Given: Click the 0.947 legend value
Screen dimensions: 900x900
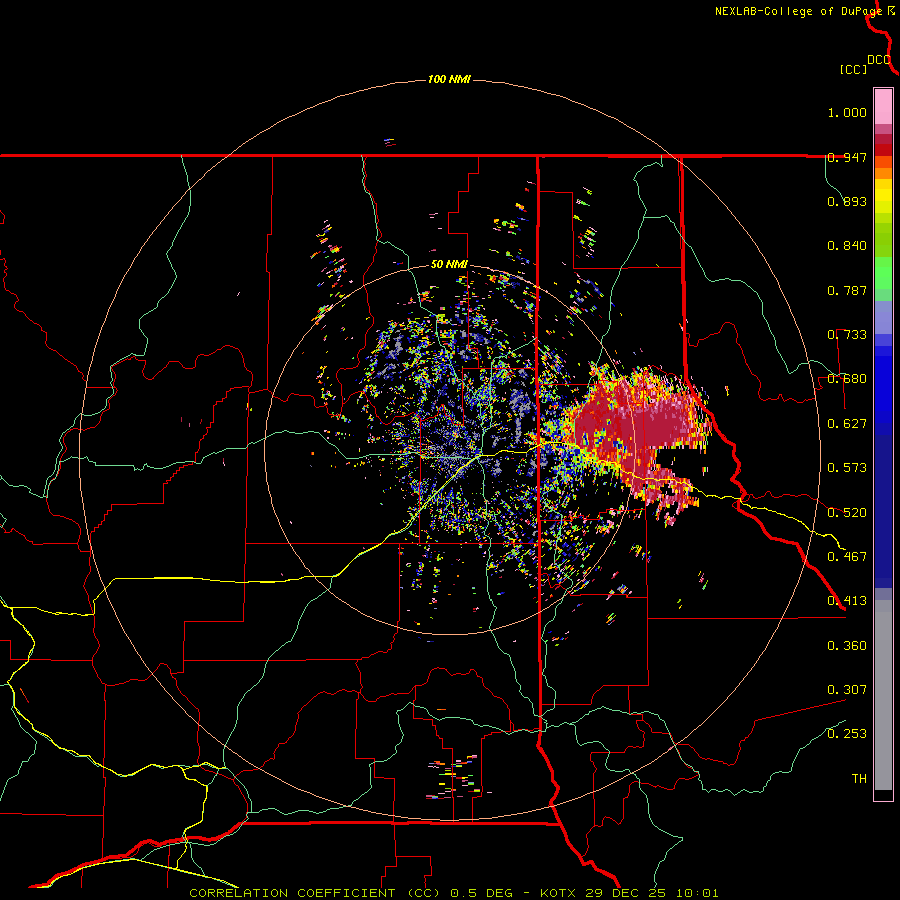Looking at the screenshot, I should pos(847,157).
